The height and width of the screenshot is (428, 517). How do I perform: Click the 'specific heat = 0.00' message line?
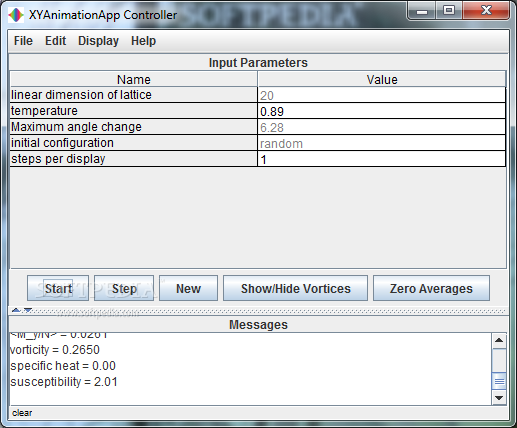[63, 366]
